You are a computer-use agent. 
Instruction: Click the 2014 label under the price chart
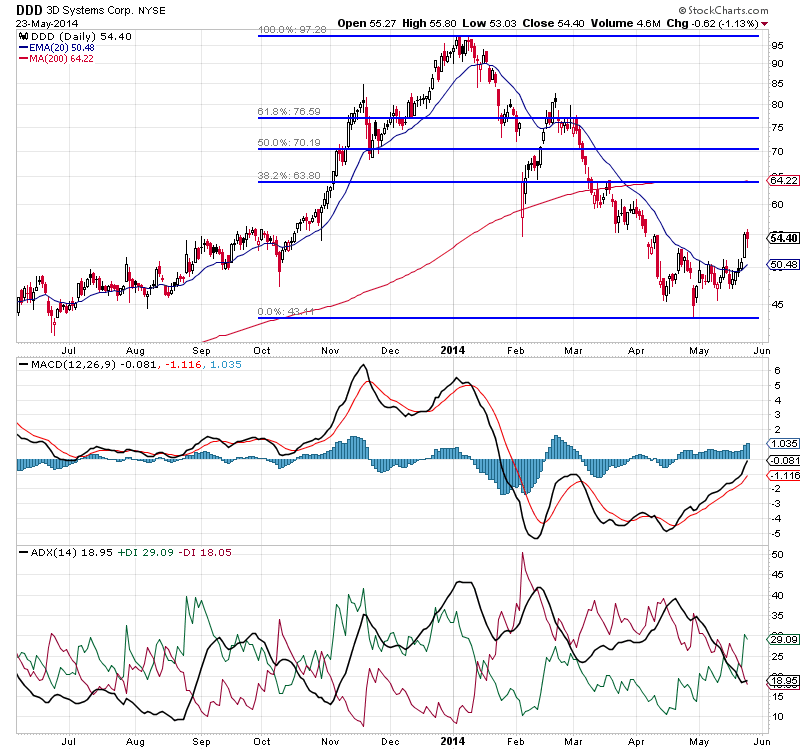tap(453, 350)
